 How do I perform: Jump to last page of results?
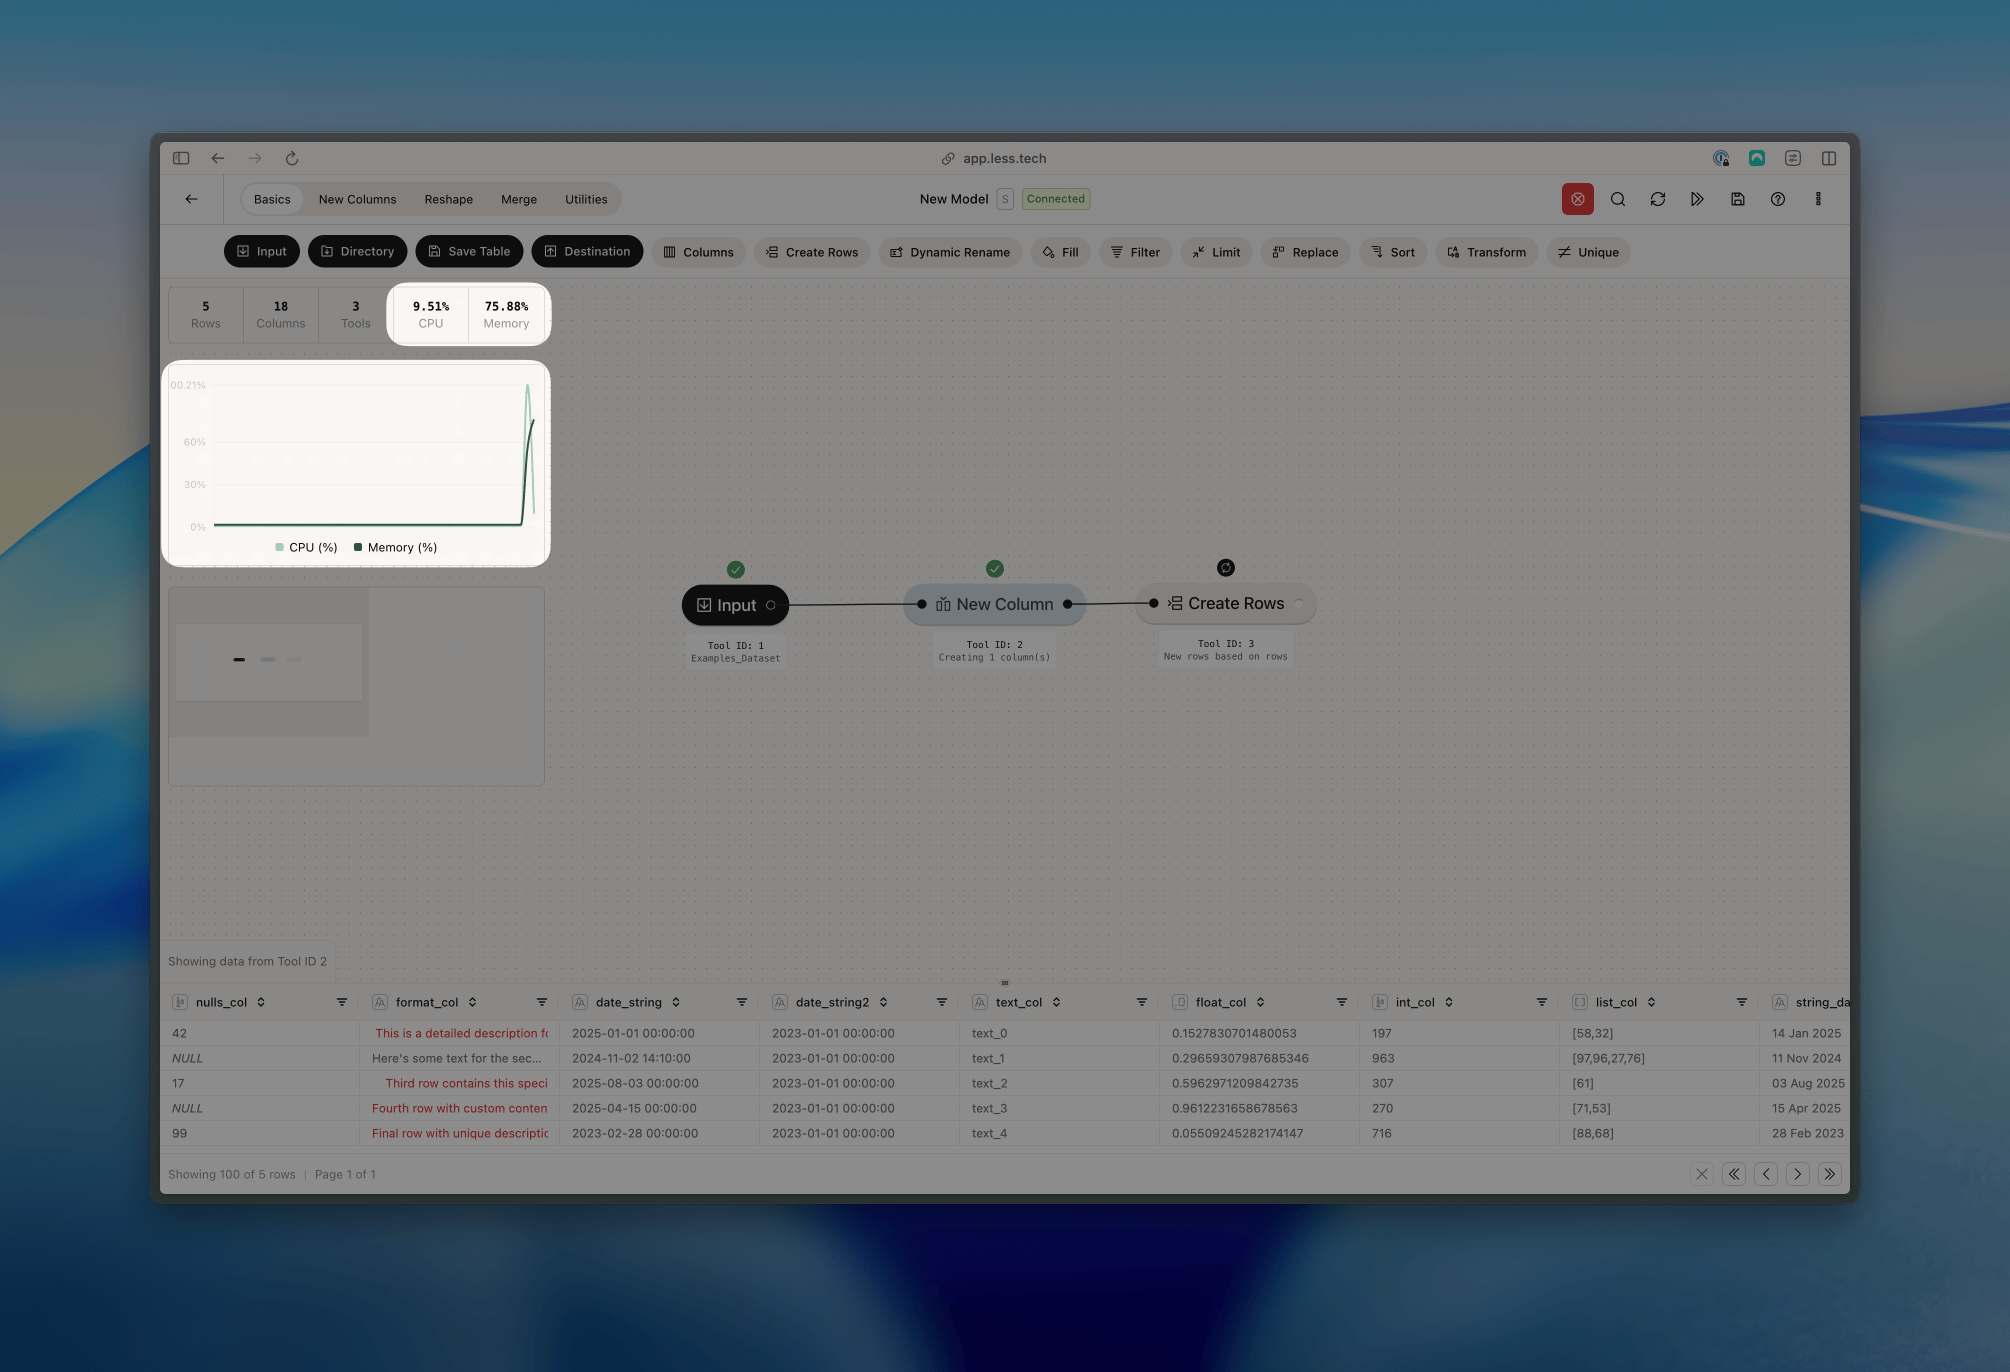pos(1829,1174)
